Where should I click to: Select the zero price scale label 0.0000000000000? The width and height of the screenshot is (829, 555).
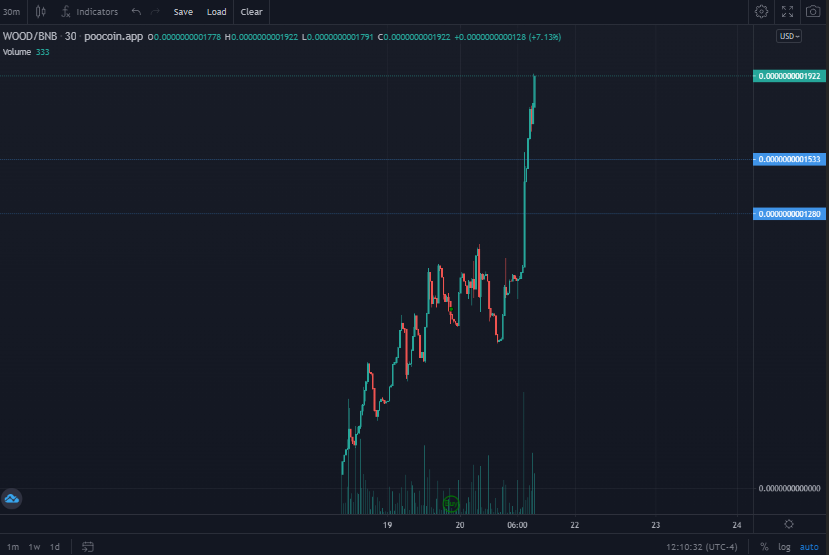click(789, 488)
